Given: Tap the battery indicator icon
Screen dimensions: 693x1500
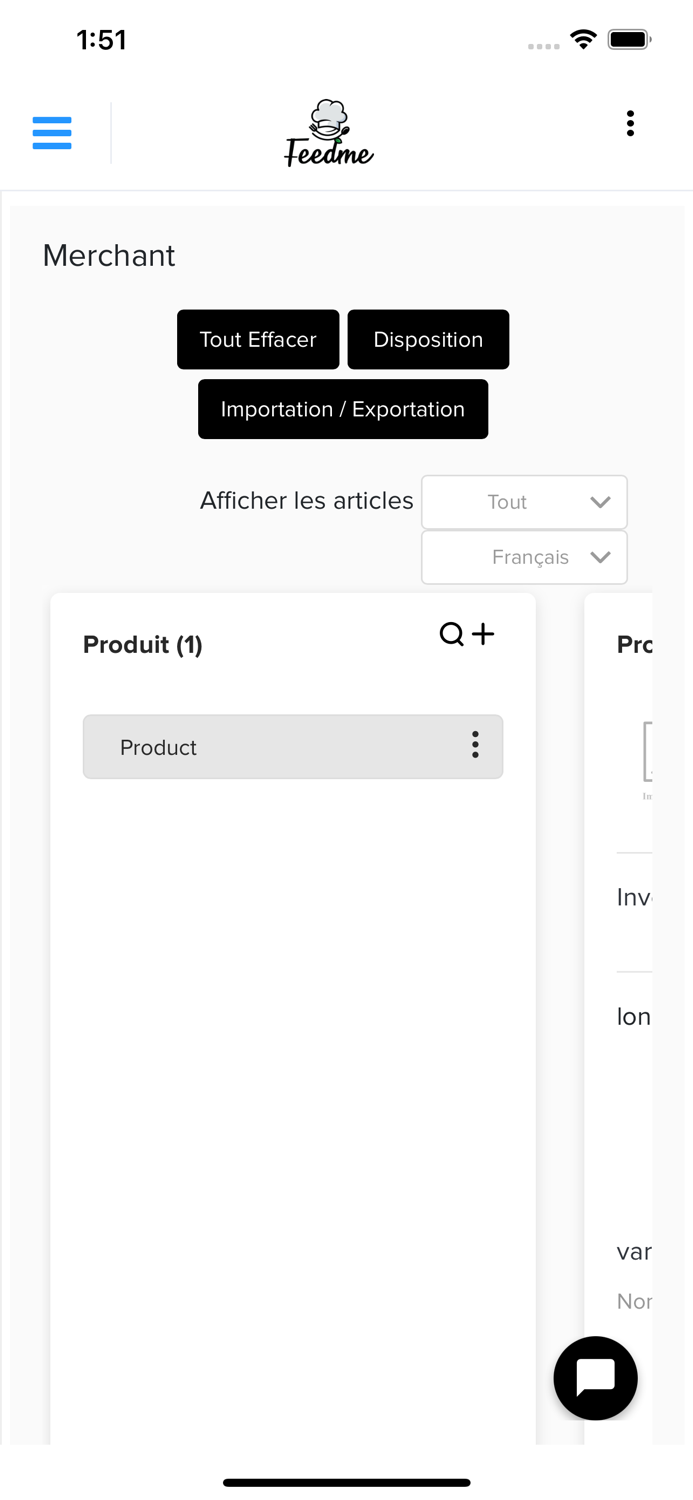Looking at the screenshot, I should [x=629, y=40].
